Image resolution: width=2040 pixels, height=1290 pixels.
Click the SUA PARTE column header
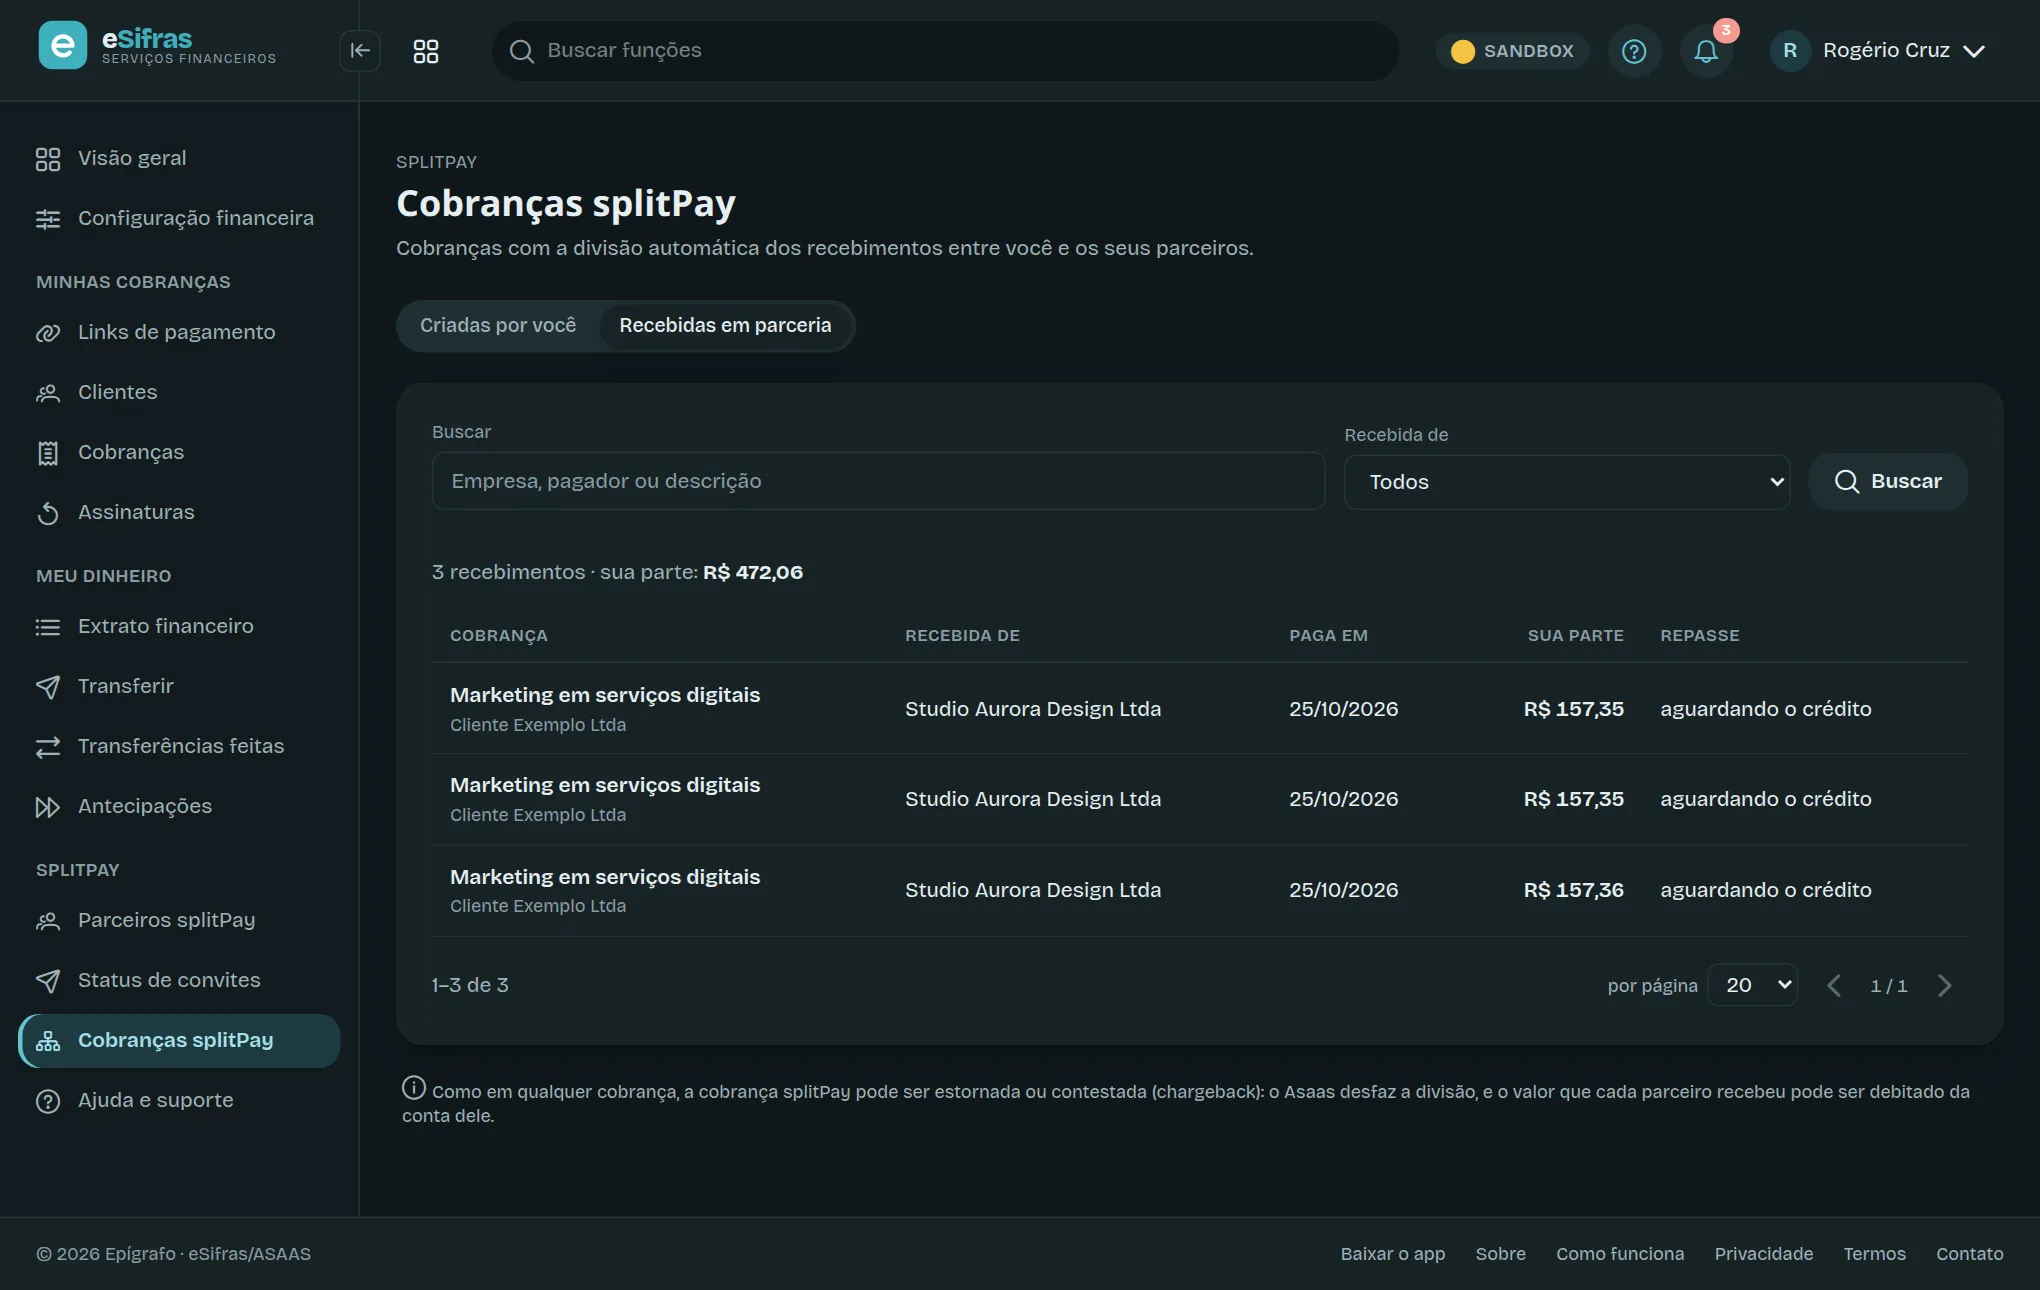click(1575, 636)
